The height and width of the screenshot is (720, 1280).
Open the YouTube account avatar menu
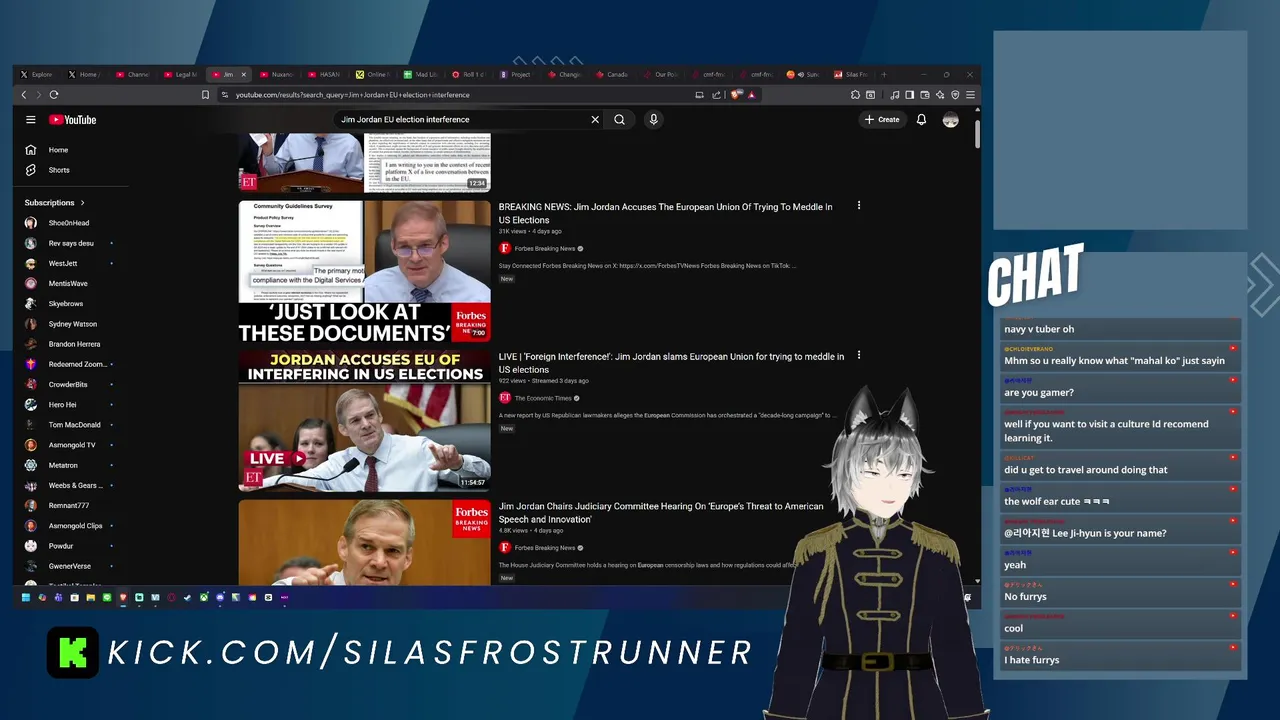(951, 120)
